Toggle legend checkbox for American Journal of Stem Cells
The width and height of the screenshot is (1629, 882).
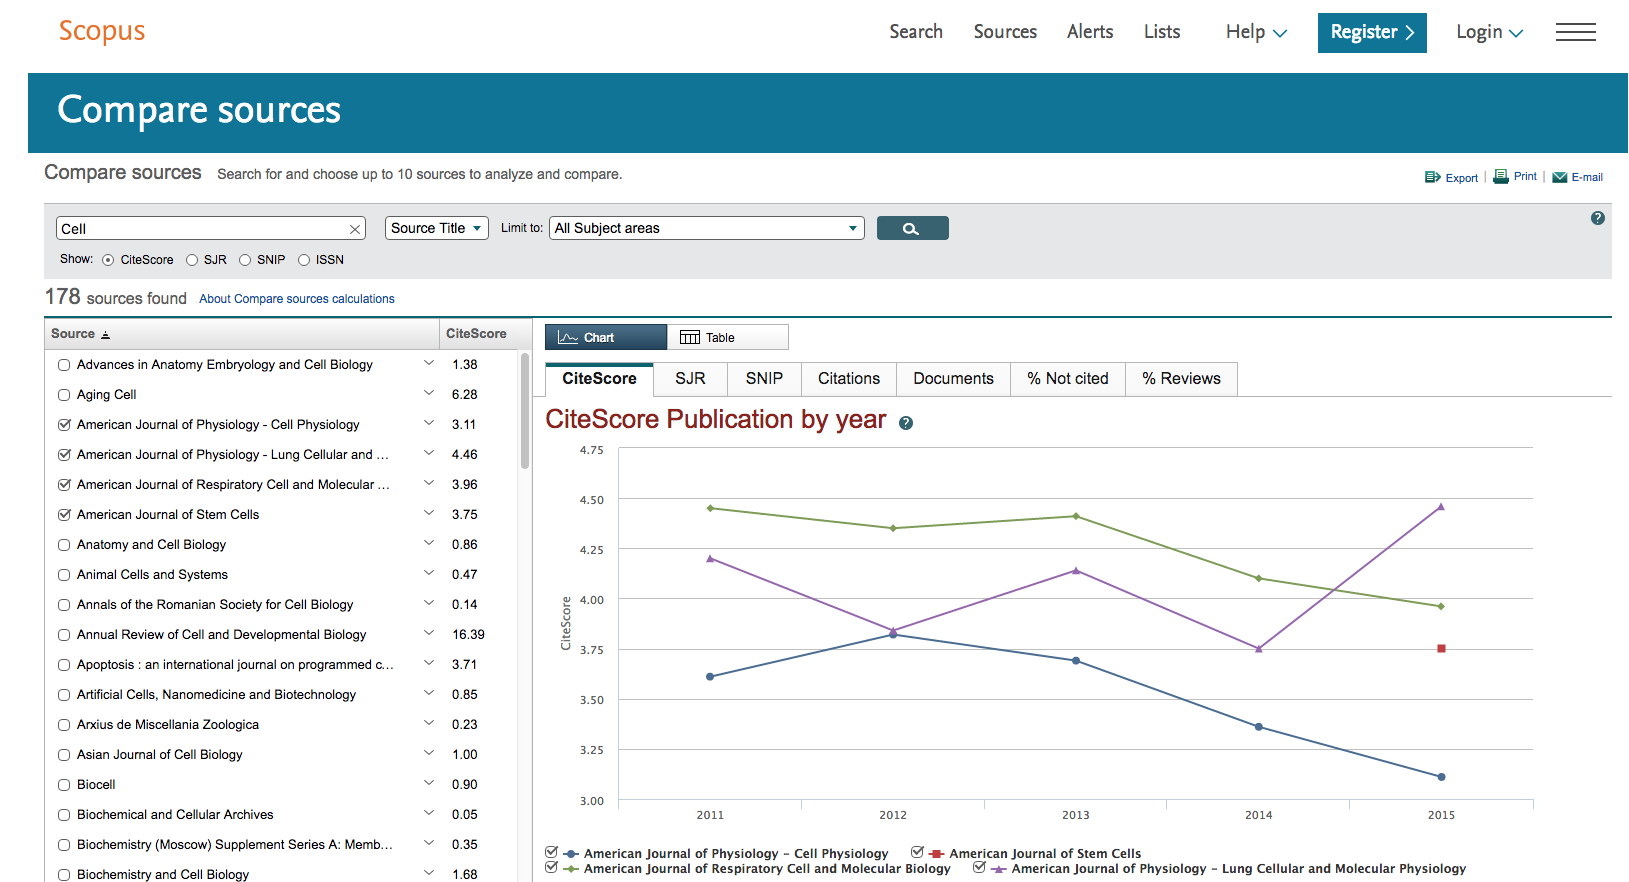click(917, 852)
